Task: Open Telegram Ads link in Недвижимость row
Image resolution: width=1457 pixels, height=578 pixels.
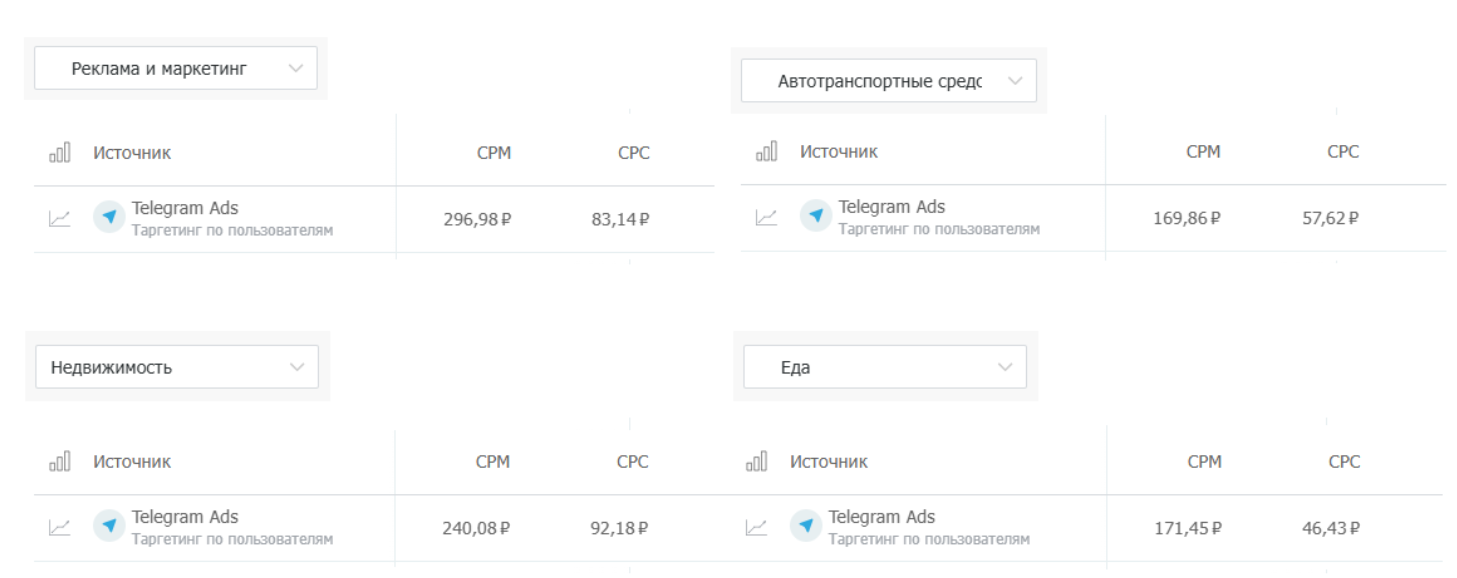Action: pos(185,517)
